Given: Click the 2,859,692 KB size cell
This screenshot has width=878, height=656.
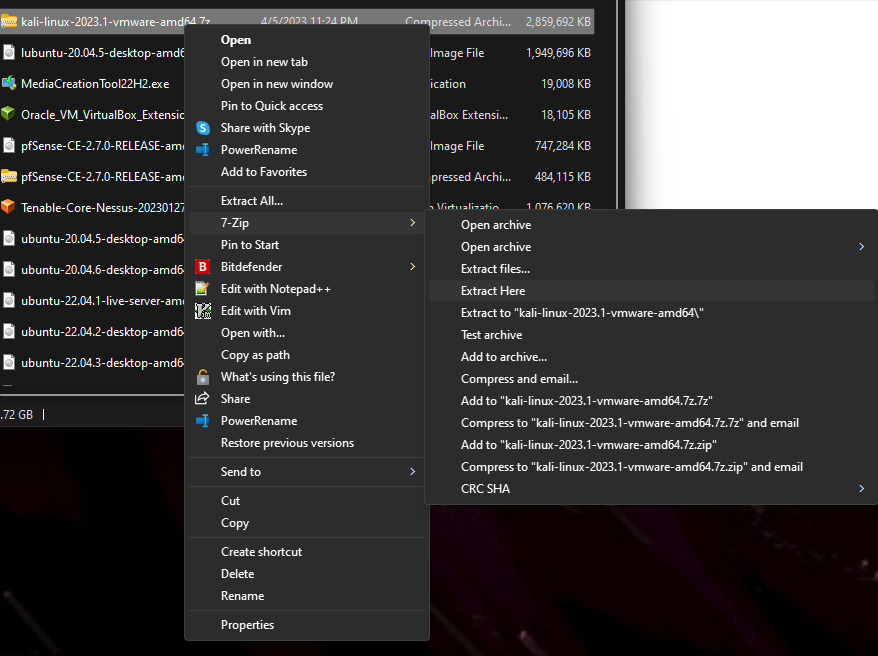Looking at the screenshot, I should [558, 22].
